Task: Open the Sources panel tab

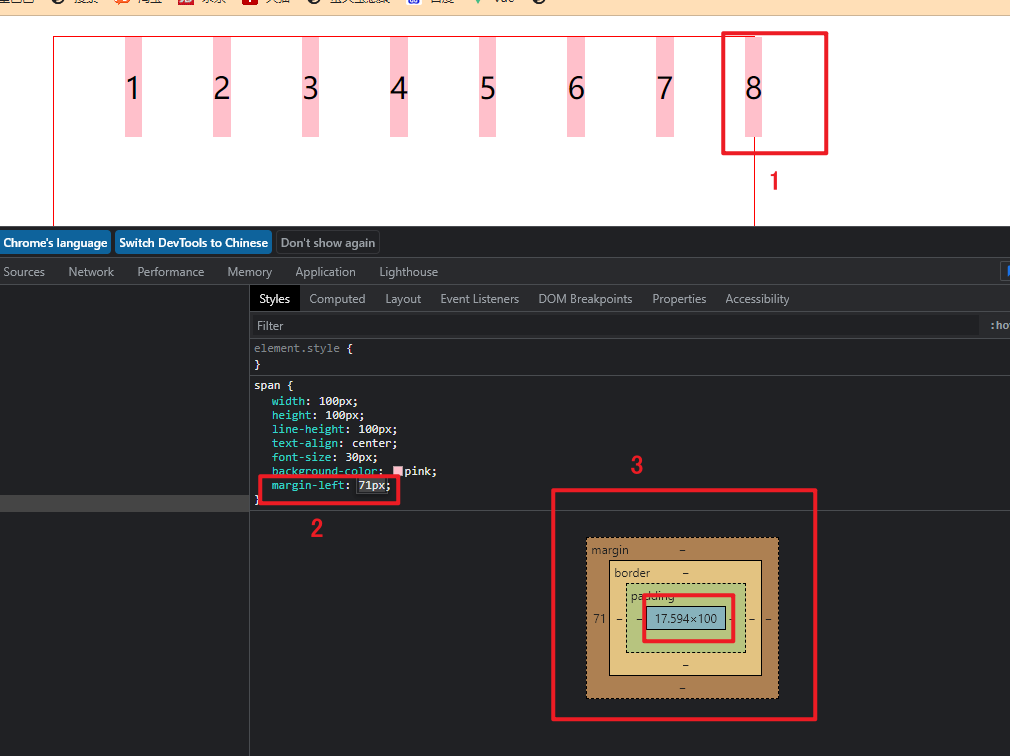Action: click(24, 272)
